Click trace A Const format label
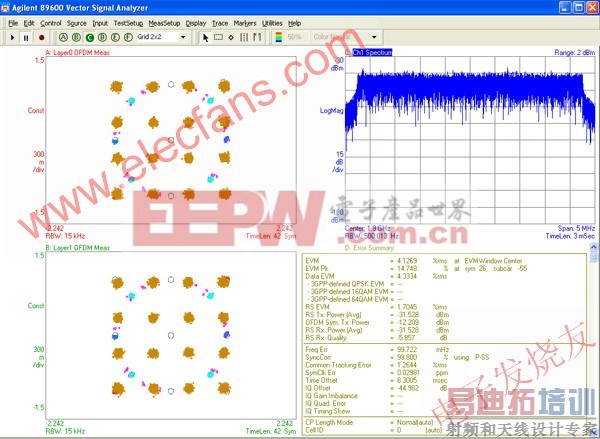This screenshot has width=600, height=439. pyautogui.click(x=36, y=111)
